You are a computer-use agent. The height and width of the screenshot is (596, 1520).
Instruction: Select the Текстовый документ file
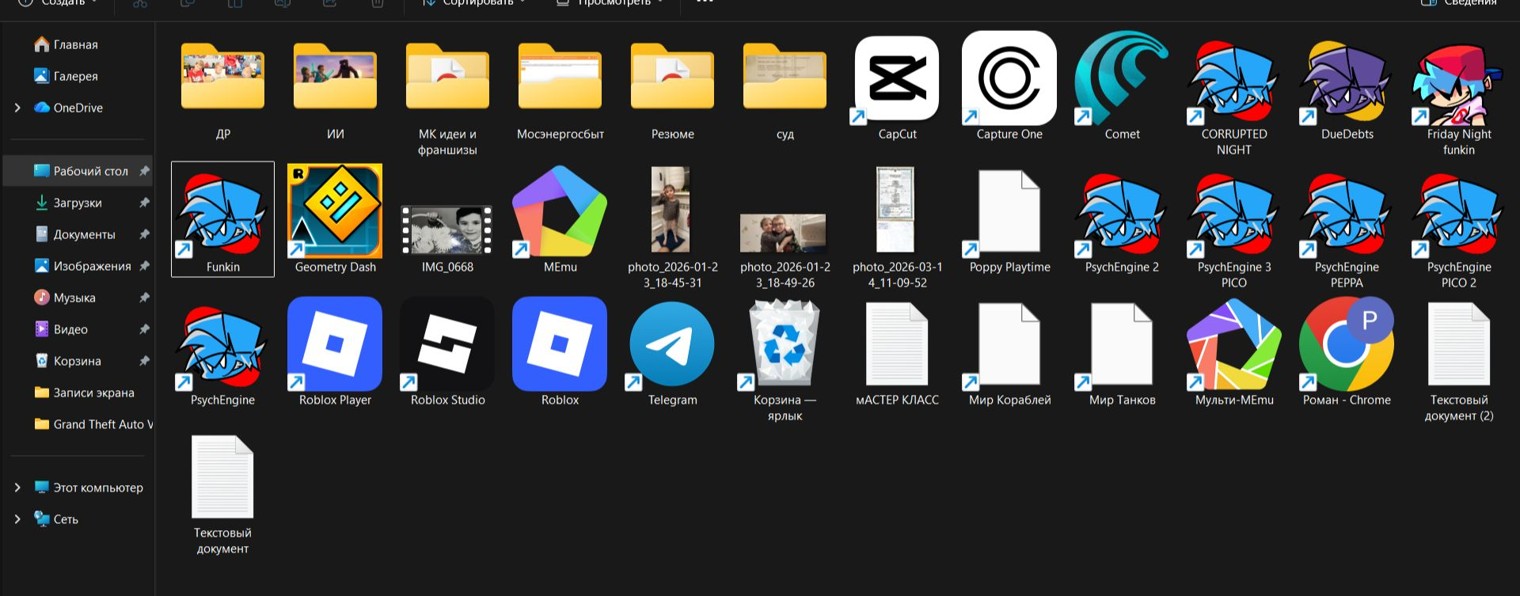(x=223, y=494)
